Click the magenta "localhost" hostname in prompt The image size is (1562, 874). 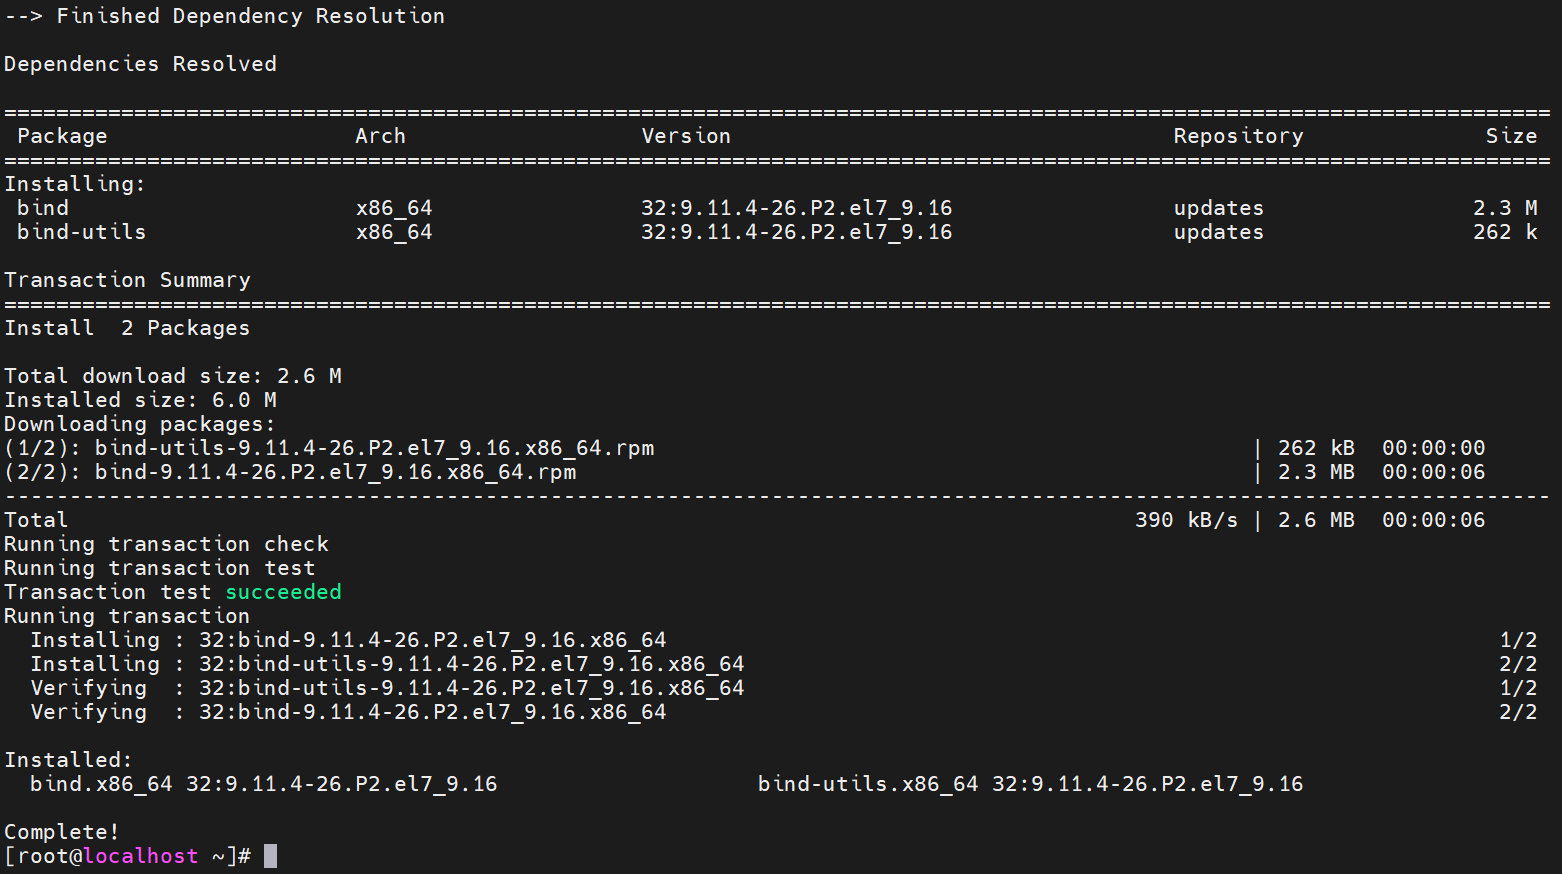(141, 856)
